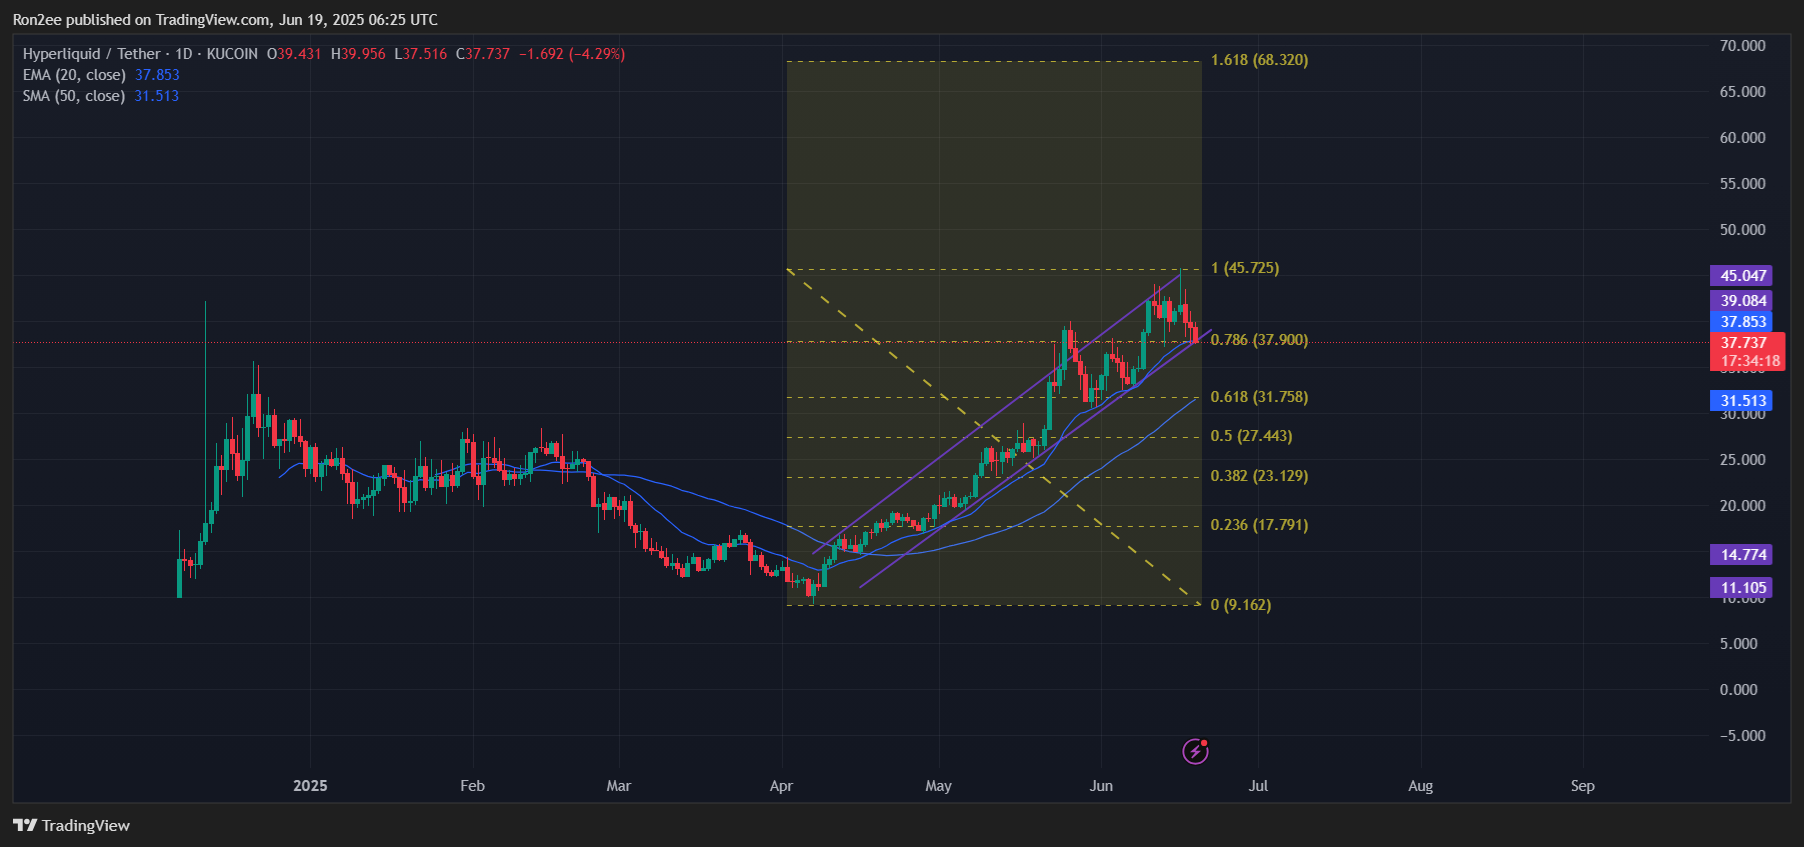Click the EMA (20, close) indicator legend
The height and width of the screenshot is (847, 1804).
pos(74,75)
